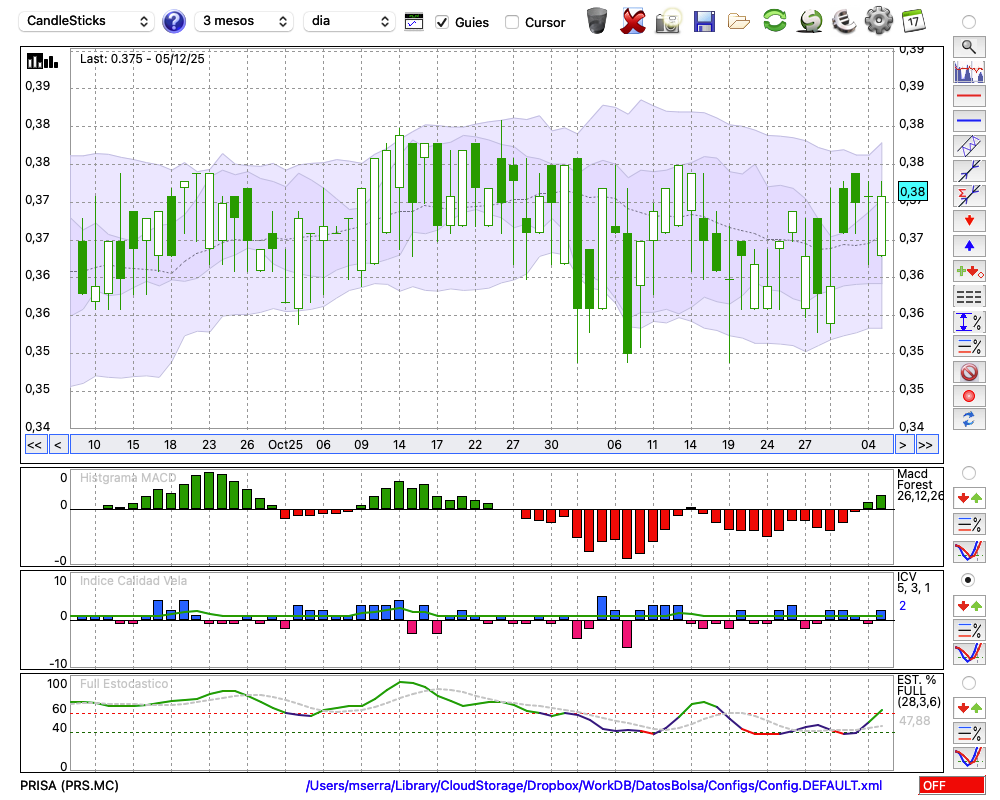Open the folder icon in top toolbar
Screen dimensions: 1000x800
(739, 21)
